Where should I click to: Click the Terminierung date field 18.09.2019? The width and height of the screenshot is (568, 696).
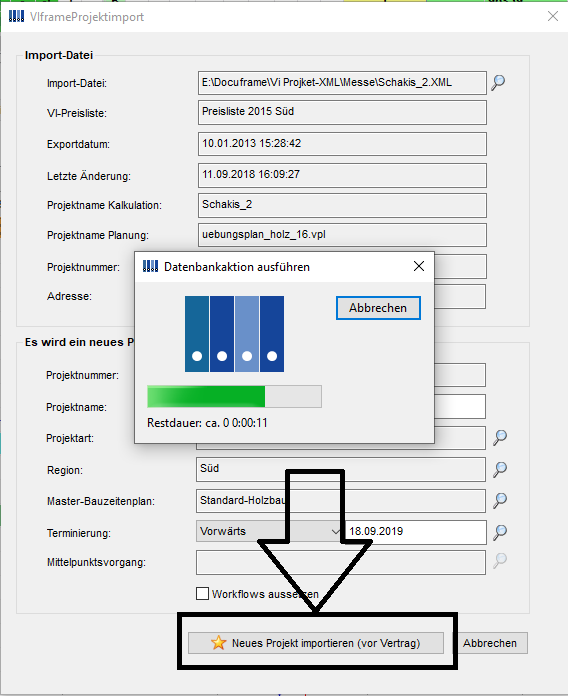pos(415,532)
